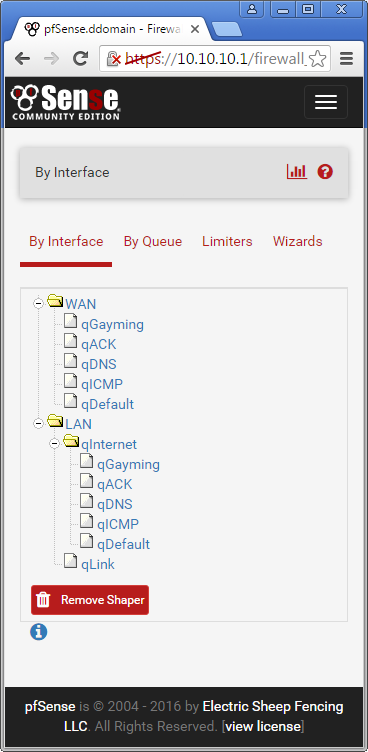Click page icon beside WAN qDefault
The width and height of the screenshot is (368, 752).
click(71, 401)
